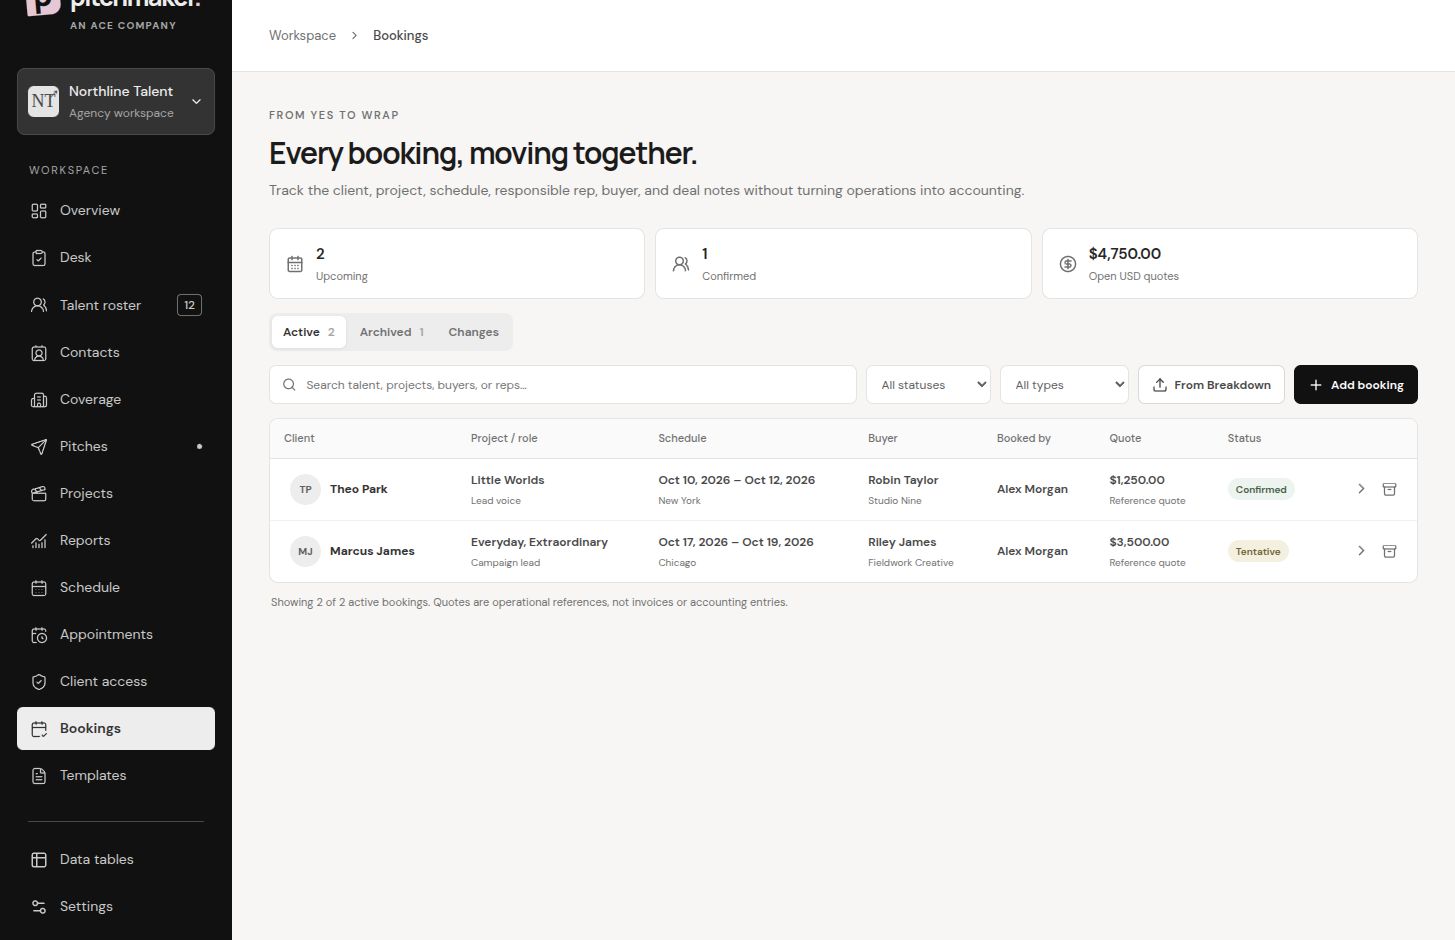Archive the Theo Park booking
The image size is (1455, 940).
tap(1389, 489)
